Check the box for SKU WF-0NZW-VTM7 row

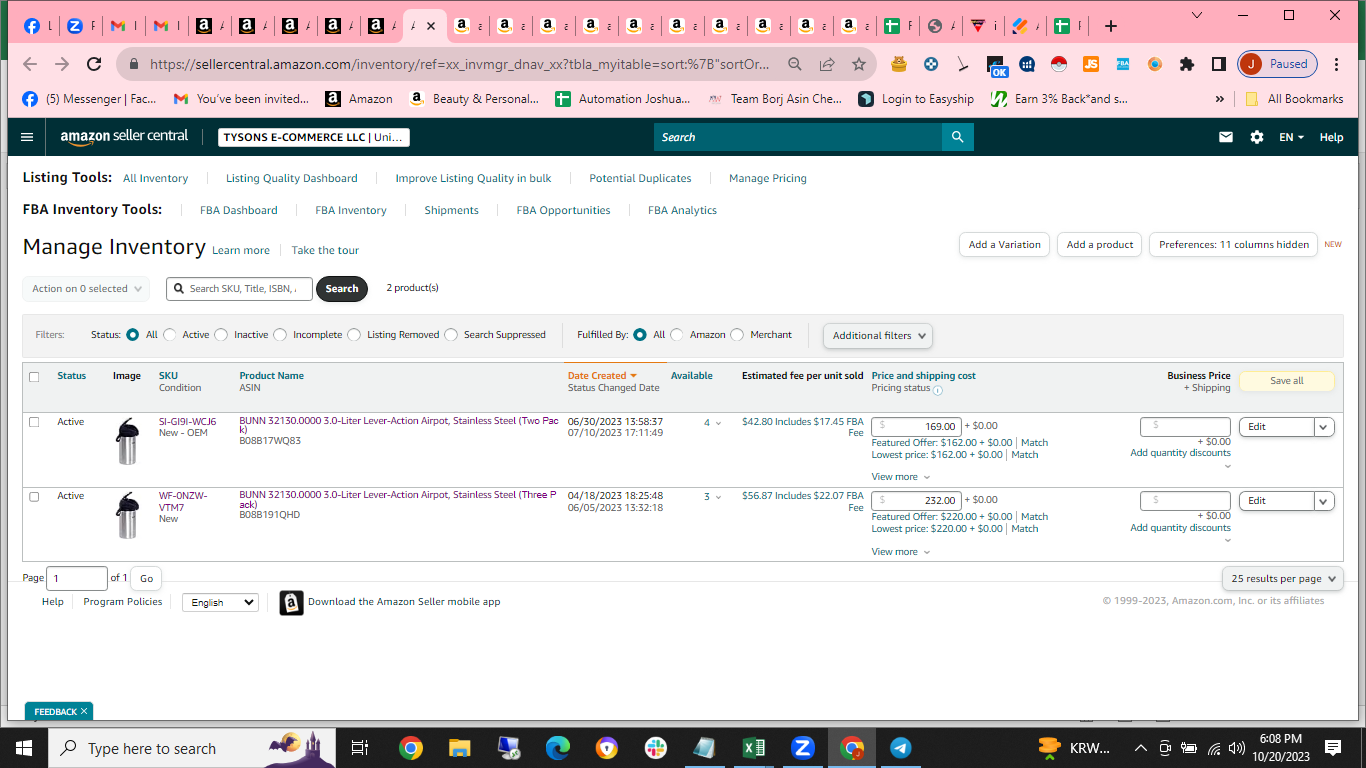34,496
